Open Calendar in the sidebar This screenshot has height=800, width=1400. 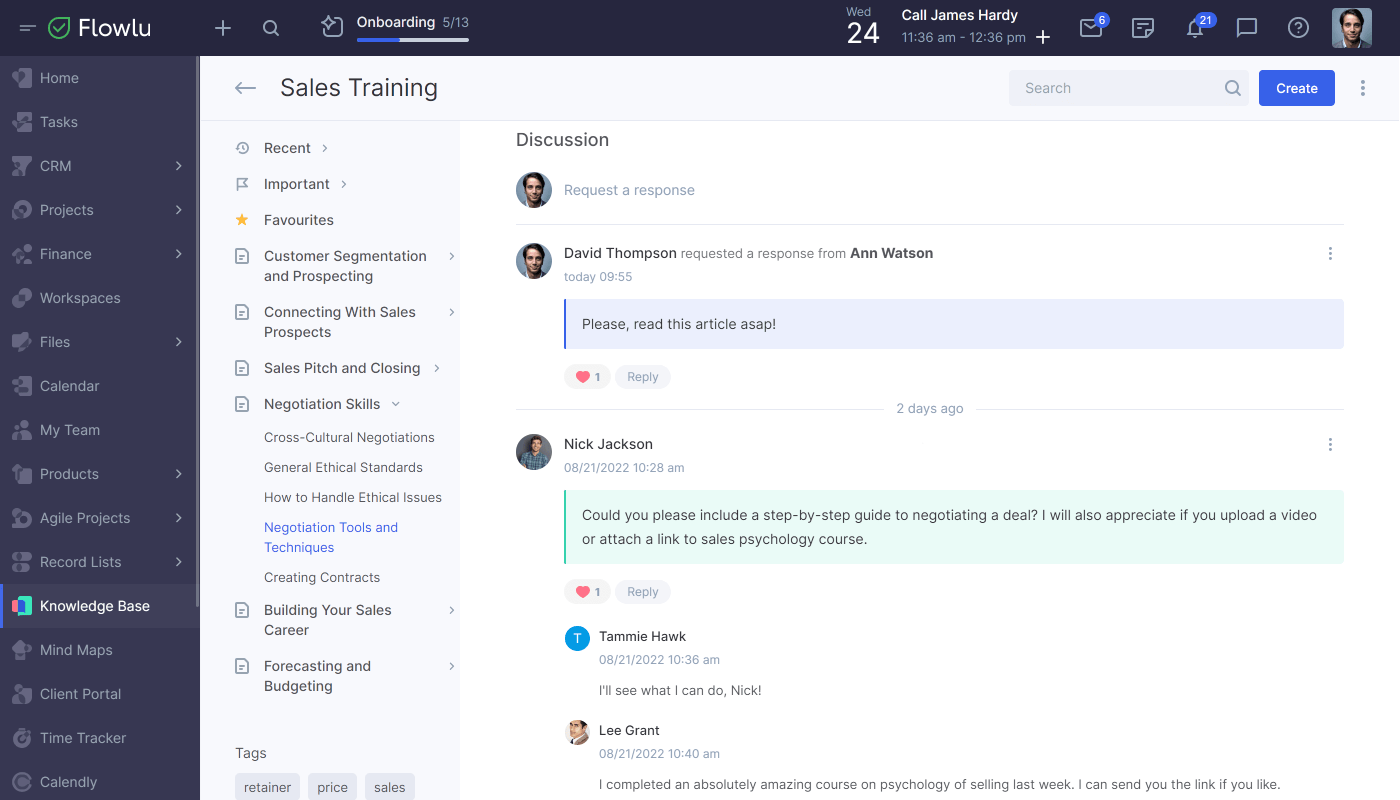(100, 386)
